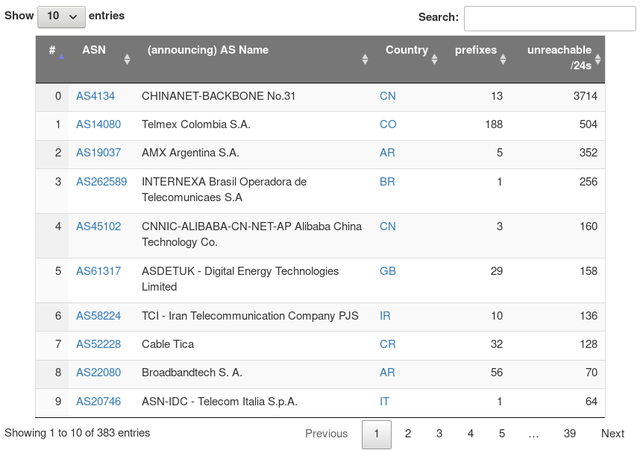The image size is (640, 453).
Task: Click the TCI Iran Telecommunication Company cell
Action: [253, 316]
